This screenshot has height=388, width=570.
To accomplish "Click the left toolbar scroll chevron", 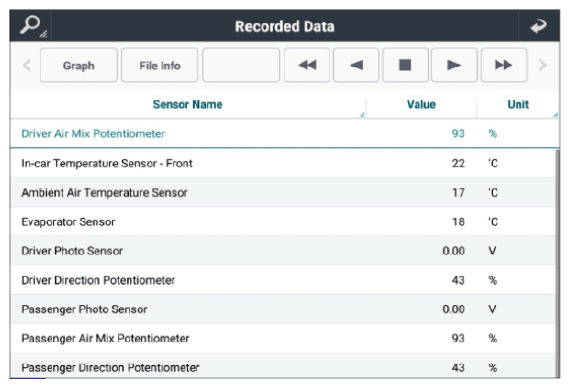I will coord(27,65).
